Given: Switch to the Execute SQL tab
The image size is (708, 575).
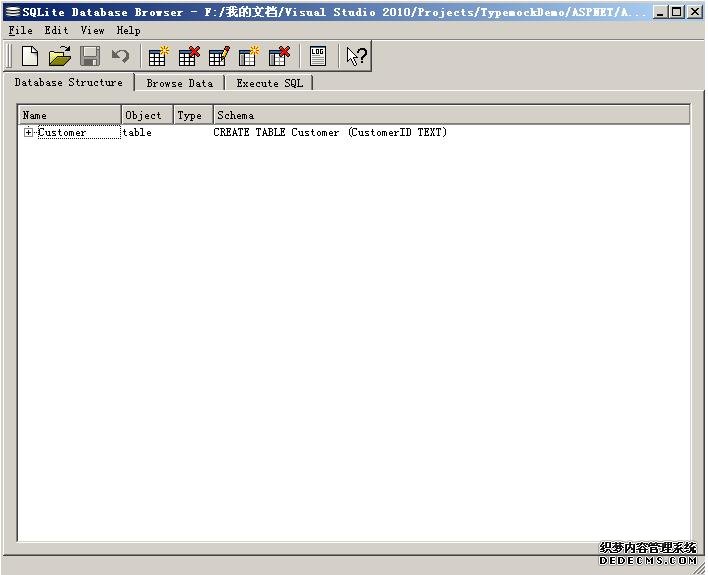Looking at the screenshot, I should click(269, 84).
